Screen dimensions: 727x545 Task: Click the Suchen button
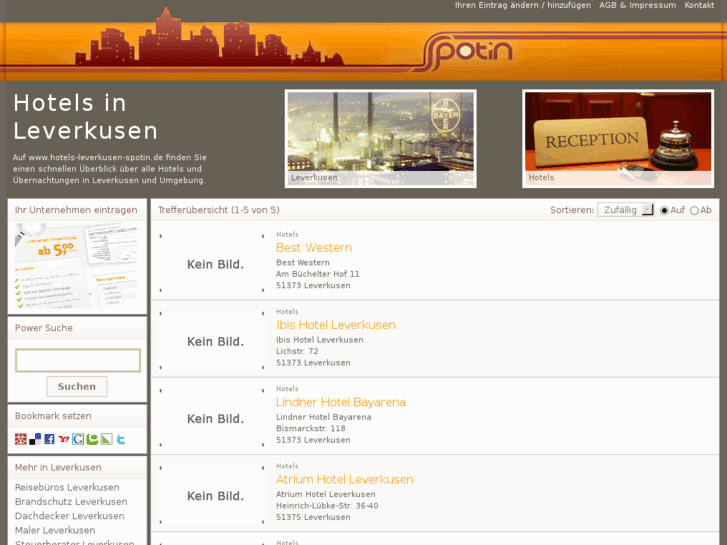[77, 386]
